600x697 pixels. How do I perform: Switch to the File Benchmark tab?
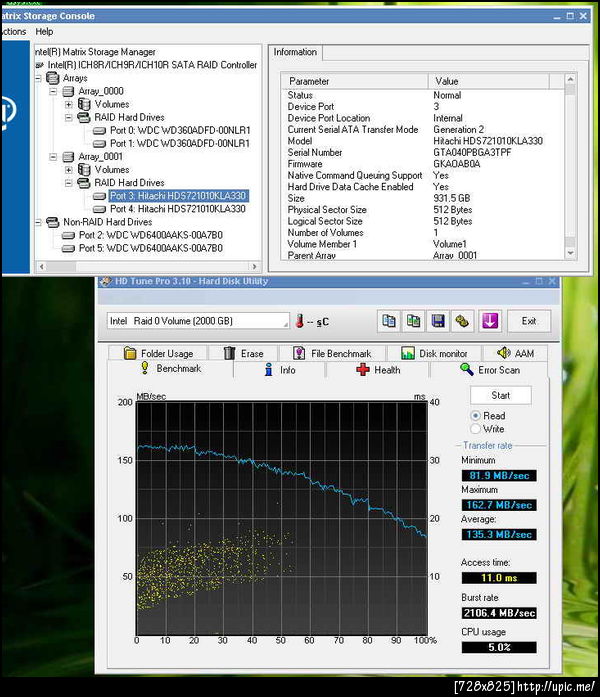tap(332, 353)
